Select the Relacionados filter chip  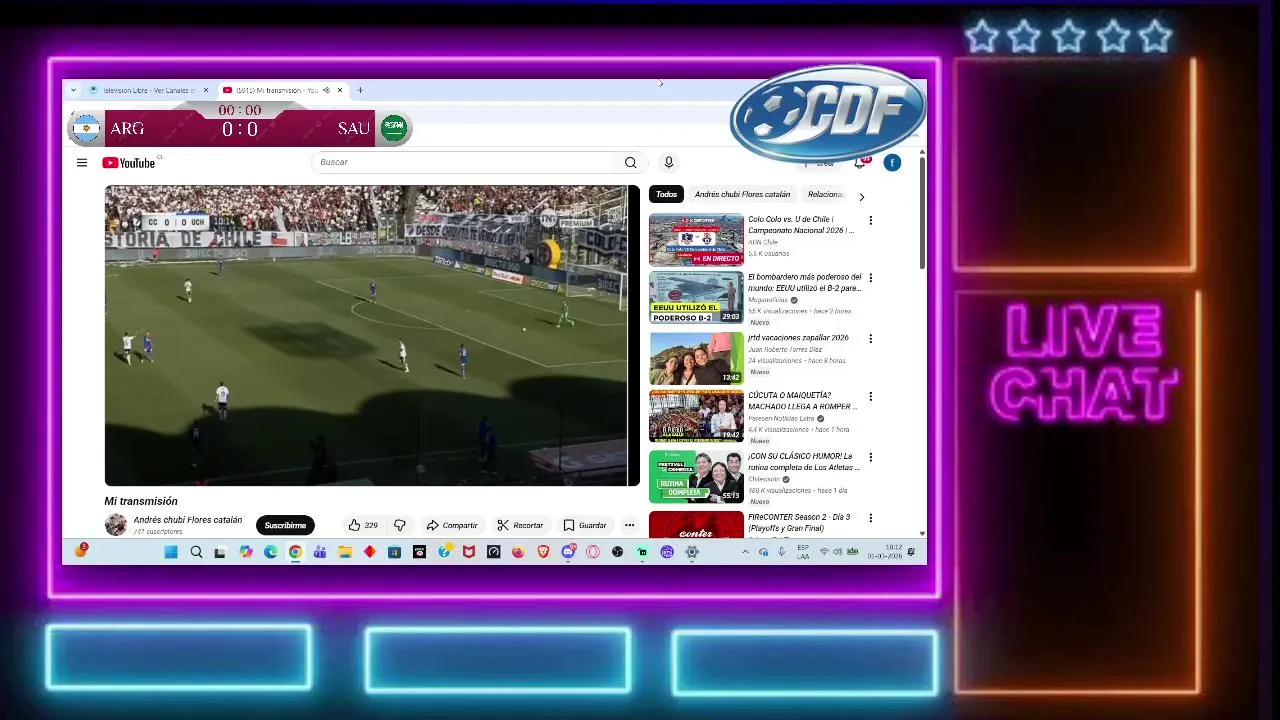(826, 194)
